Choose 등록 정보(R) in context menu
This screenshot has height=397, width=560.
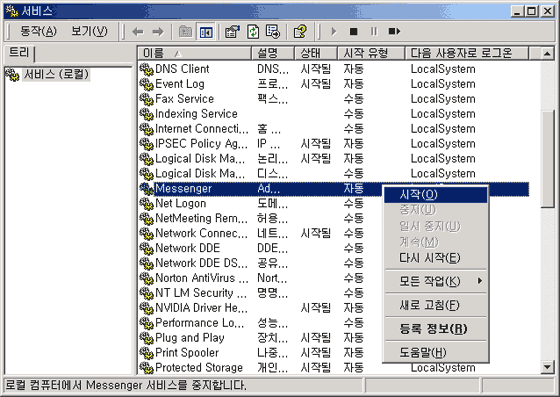pos(436,329)
